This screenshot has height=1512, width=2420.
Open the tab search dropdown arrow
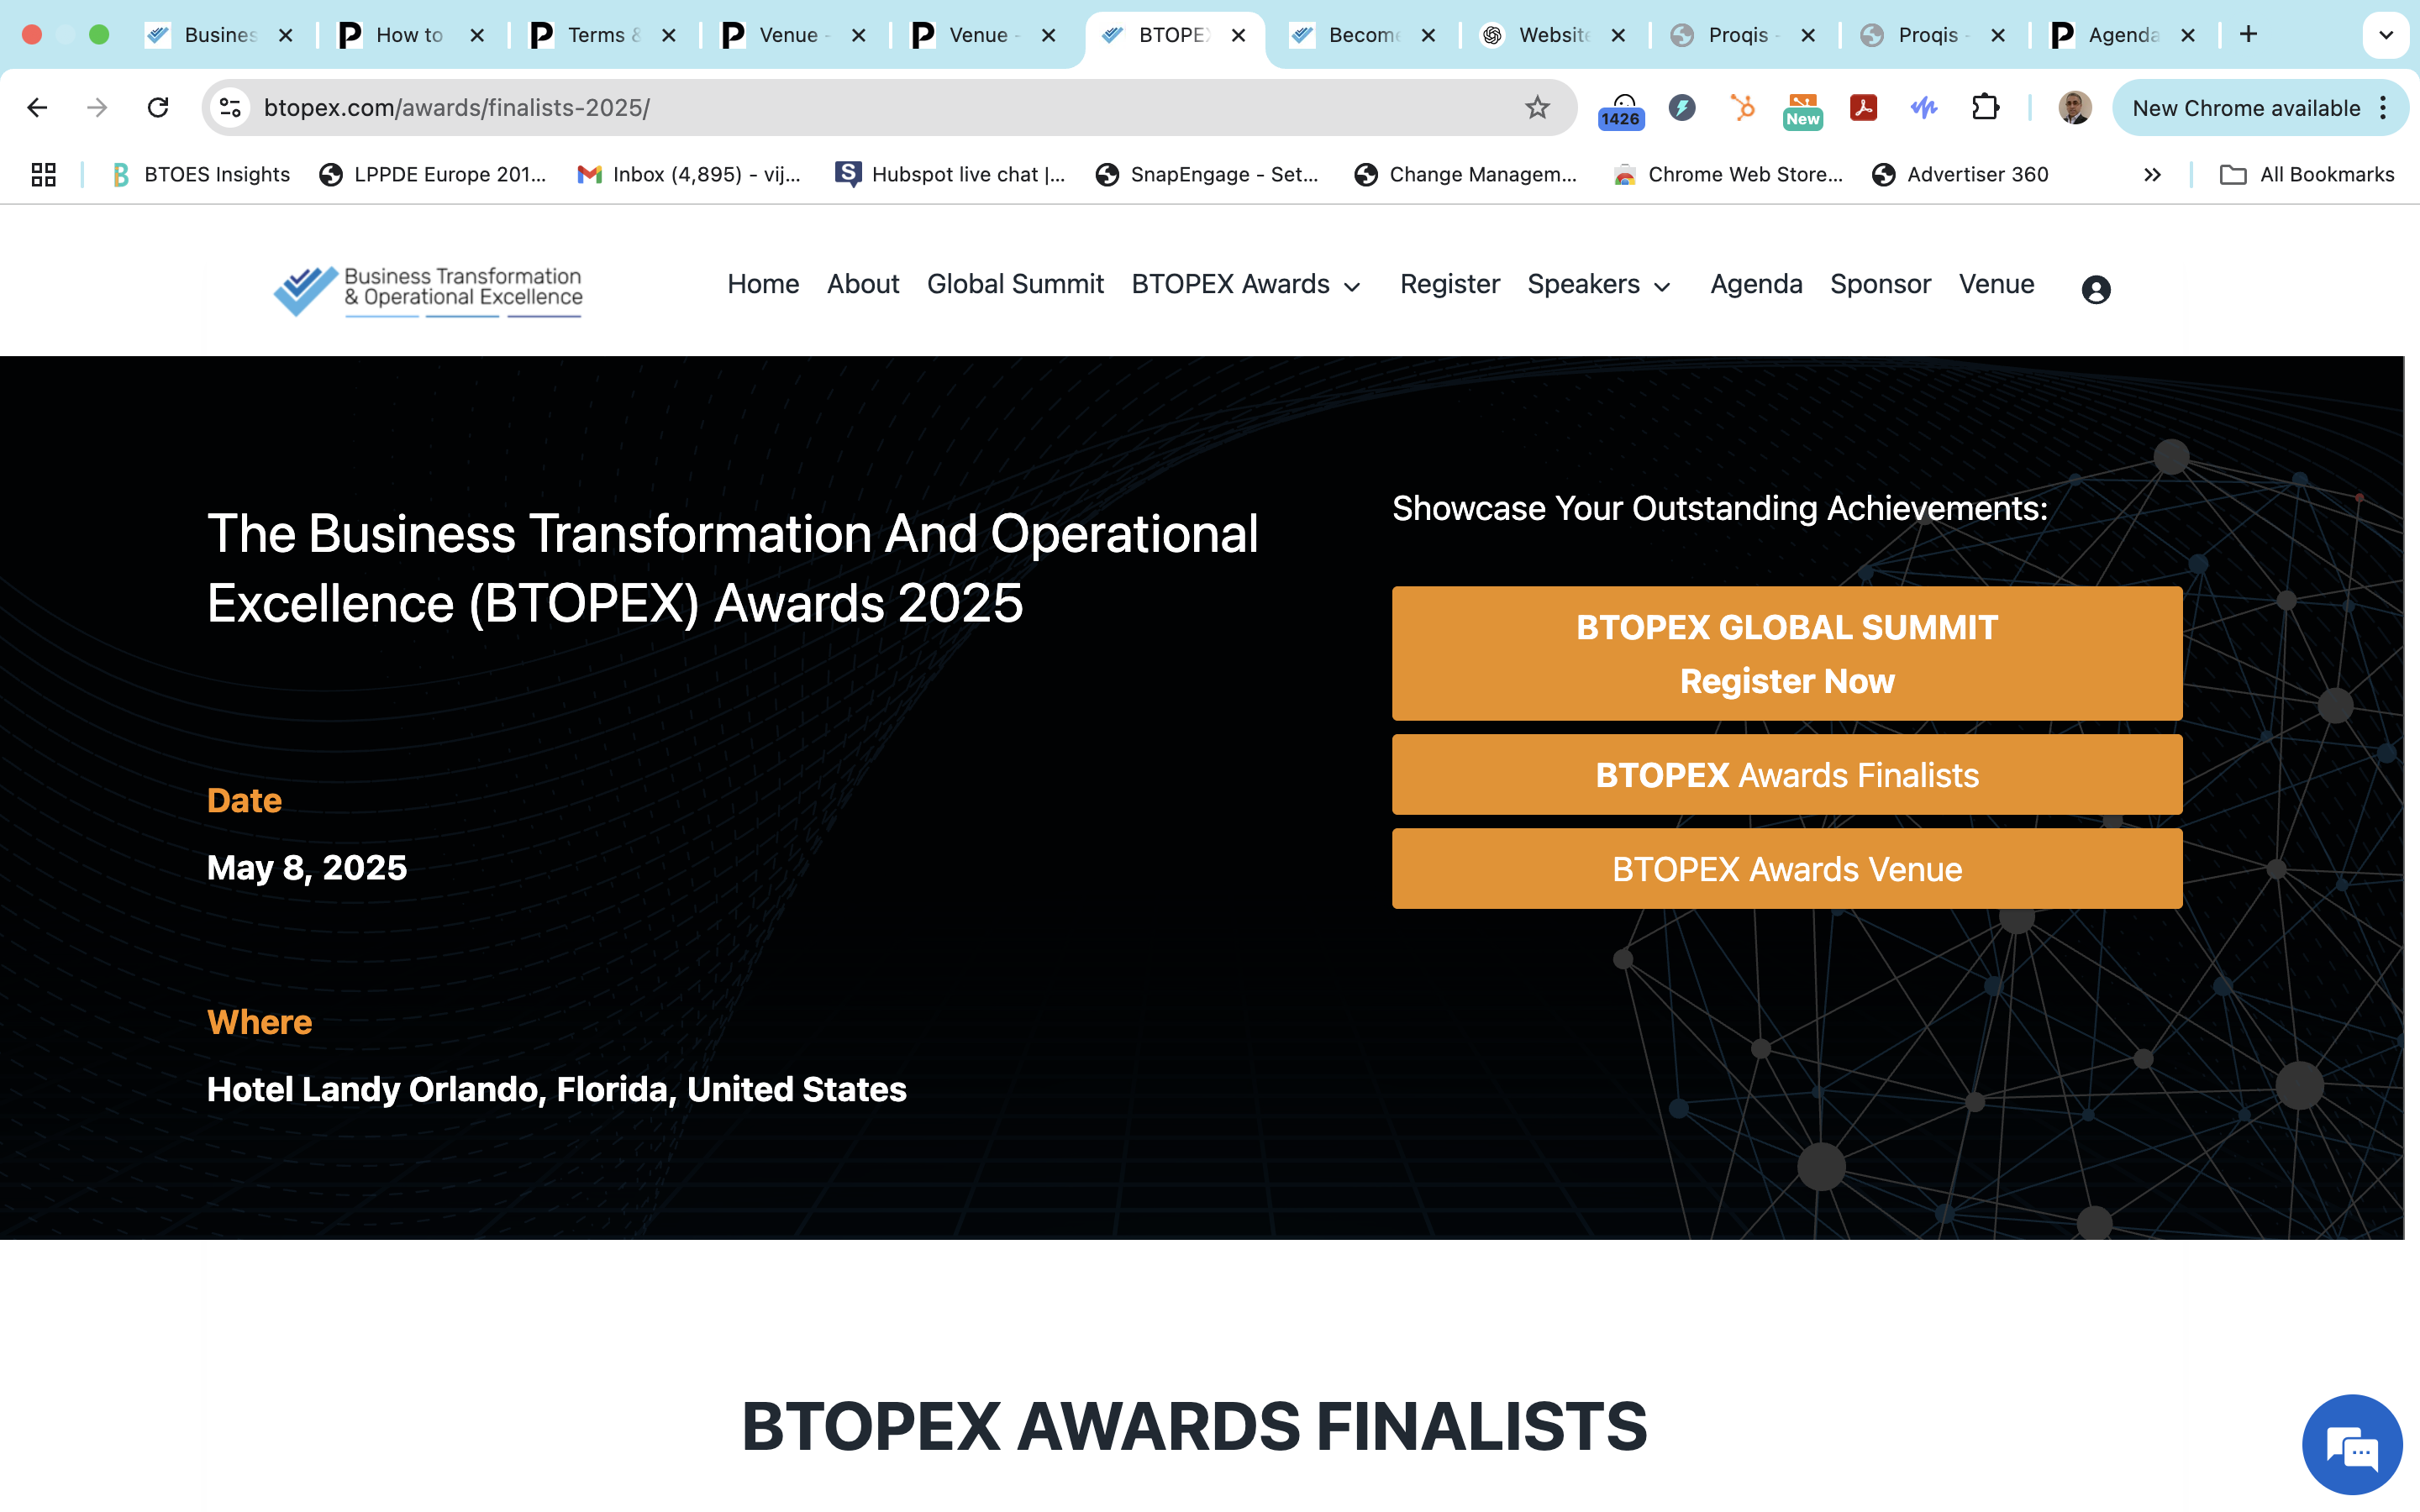pyautogui.click(x=2386, y=35)
